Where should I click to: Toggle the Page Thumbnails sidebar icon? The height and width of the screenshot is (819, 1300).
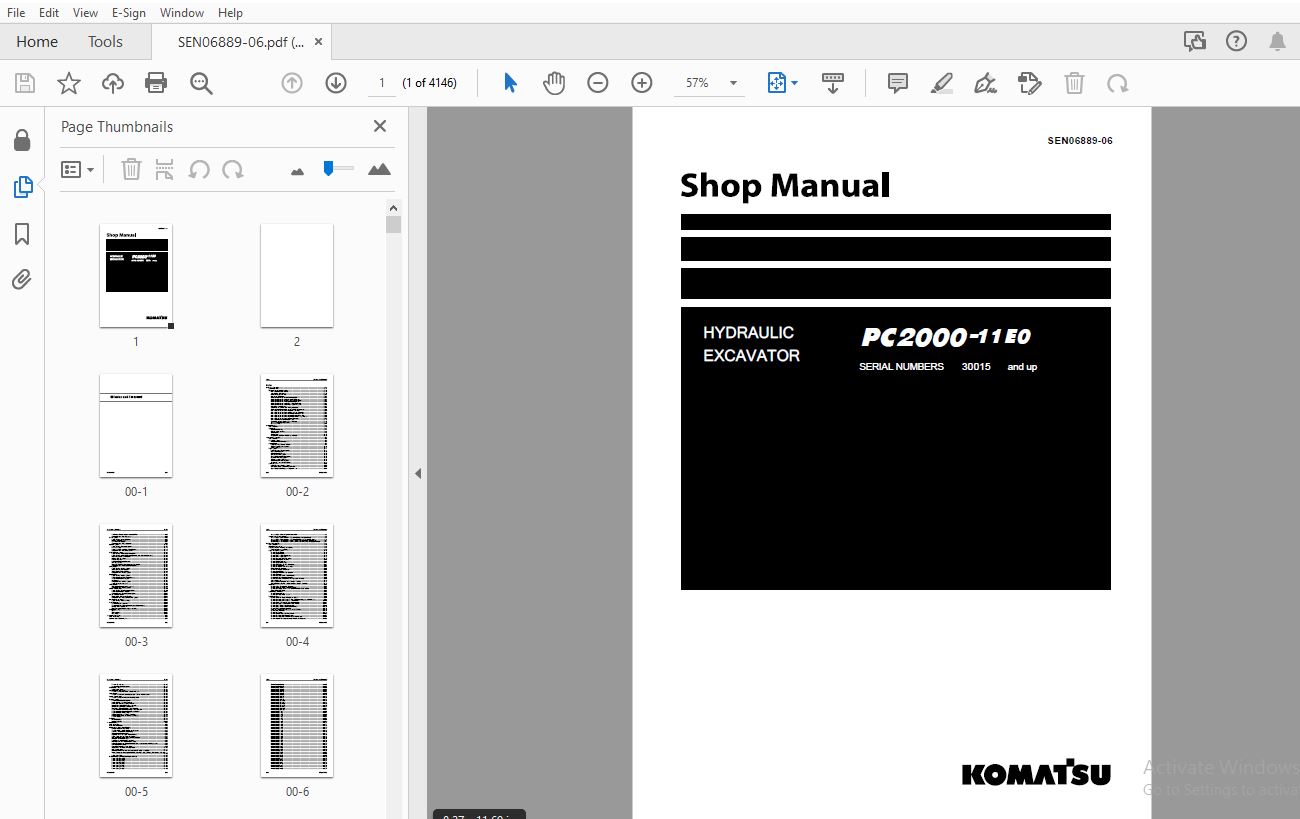tap(22, 186)
